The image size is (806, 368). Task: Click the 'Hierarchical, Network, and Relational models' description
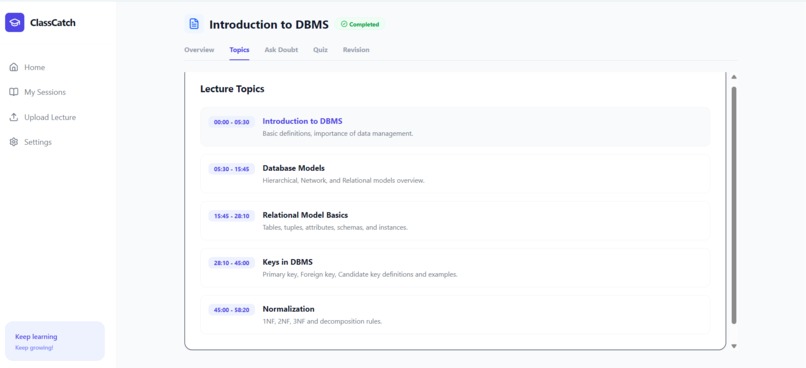click(343, 180)
